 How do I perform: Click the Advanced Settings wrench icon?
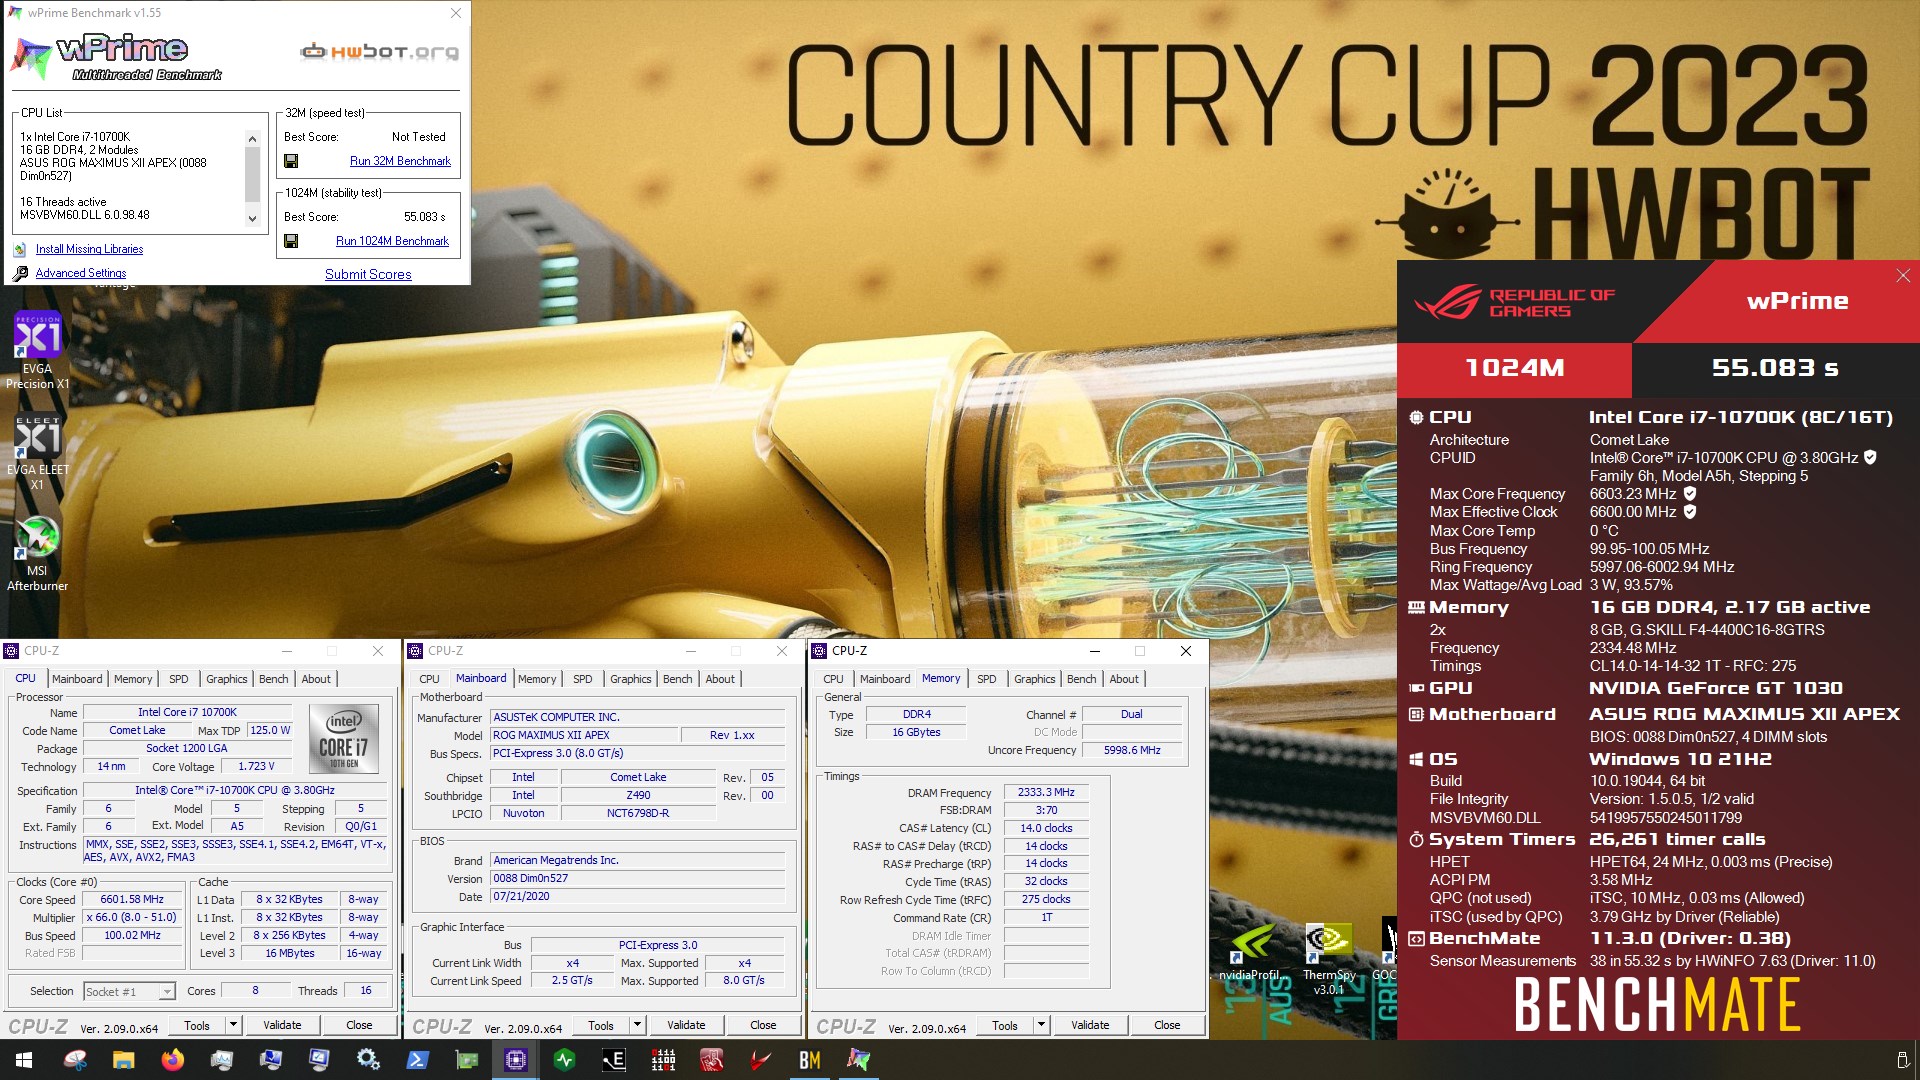(20, 273)
